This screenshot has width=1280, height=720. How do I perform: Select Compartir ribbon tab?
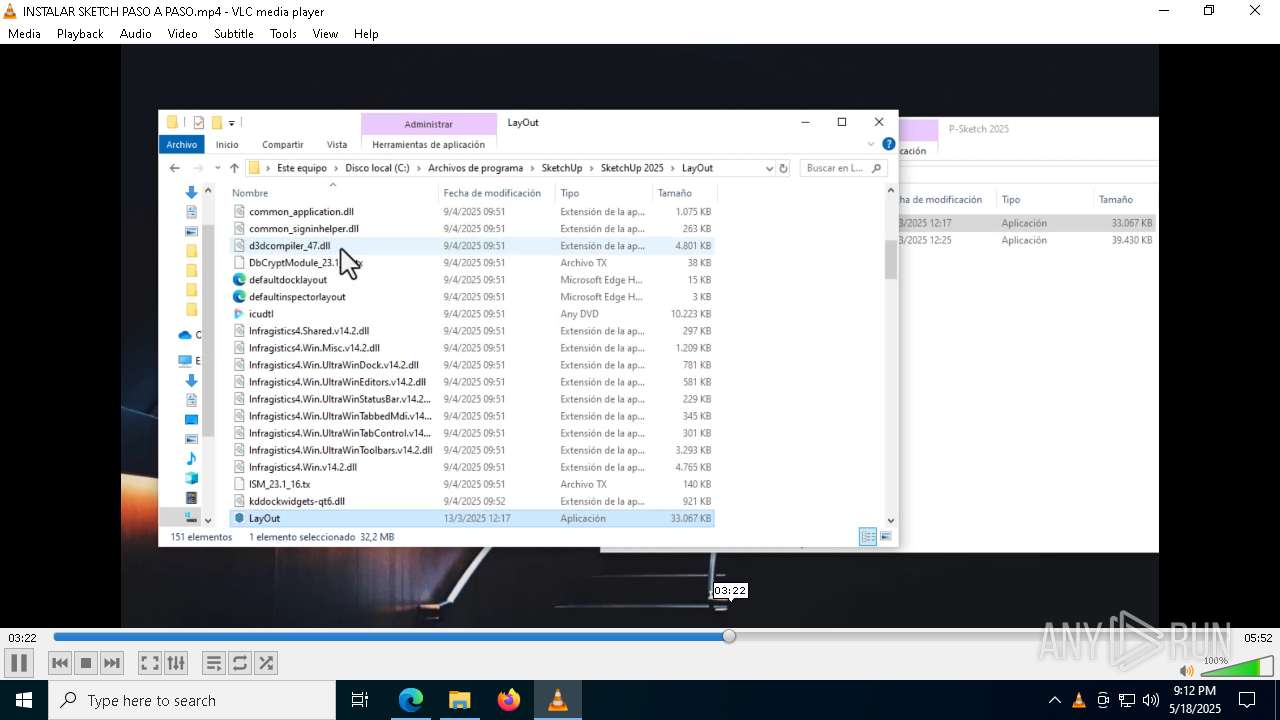283,144
